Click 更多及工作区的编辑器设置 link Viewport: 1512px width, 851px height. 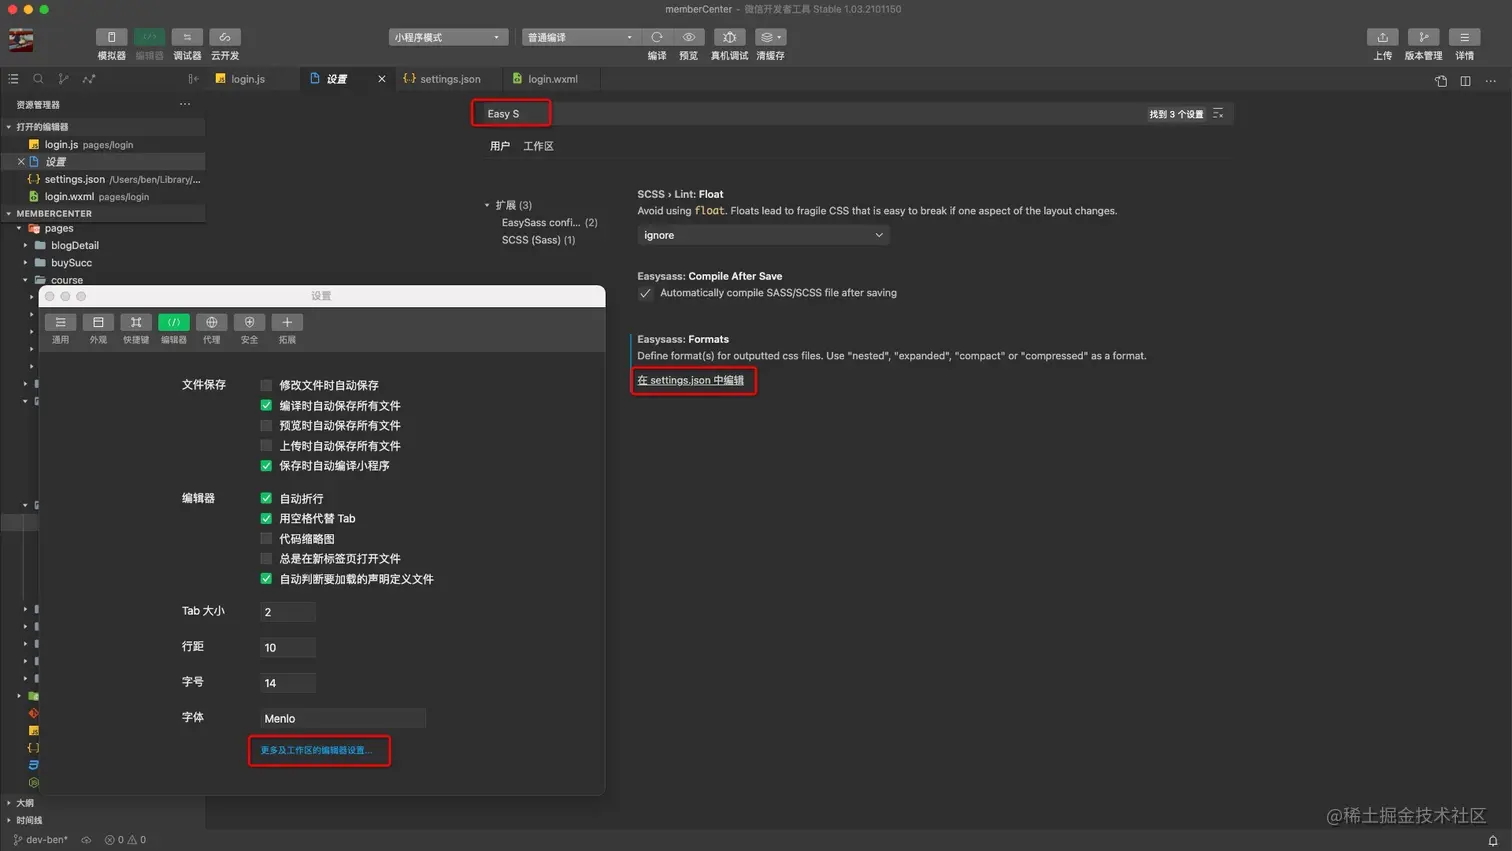[x=316, y=750]
